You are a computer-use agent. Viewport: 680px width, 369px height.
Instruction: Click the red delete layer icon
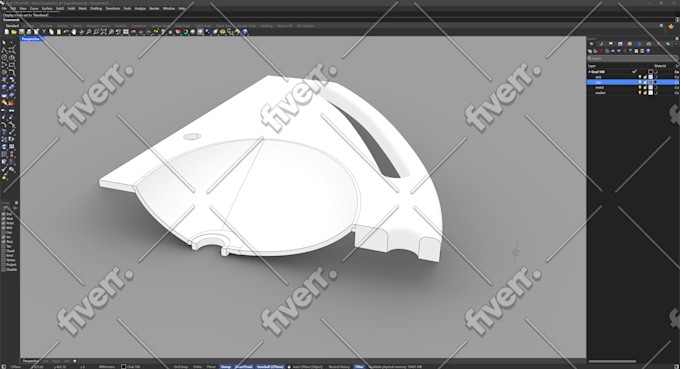coord(601,51)
